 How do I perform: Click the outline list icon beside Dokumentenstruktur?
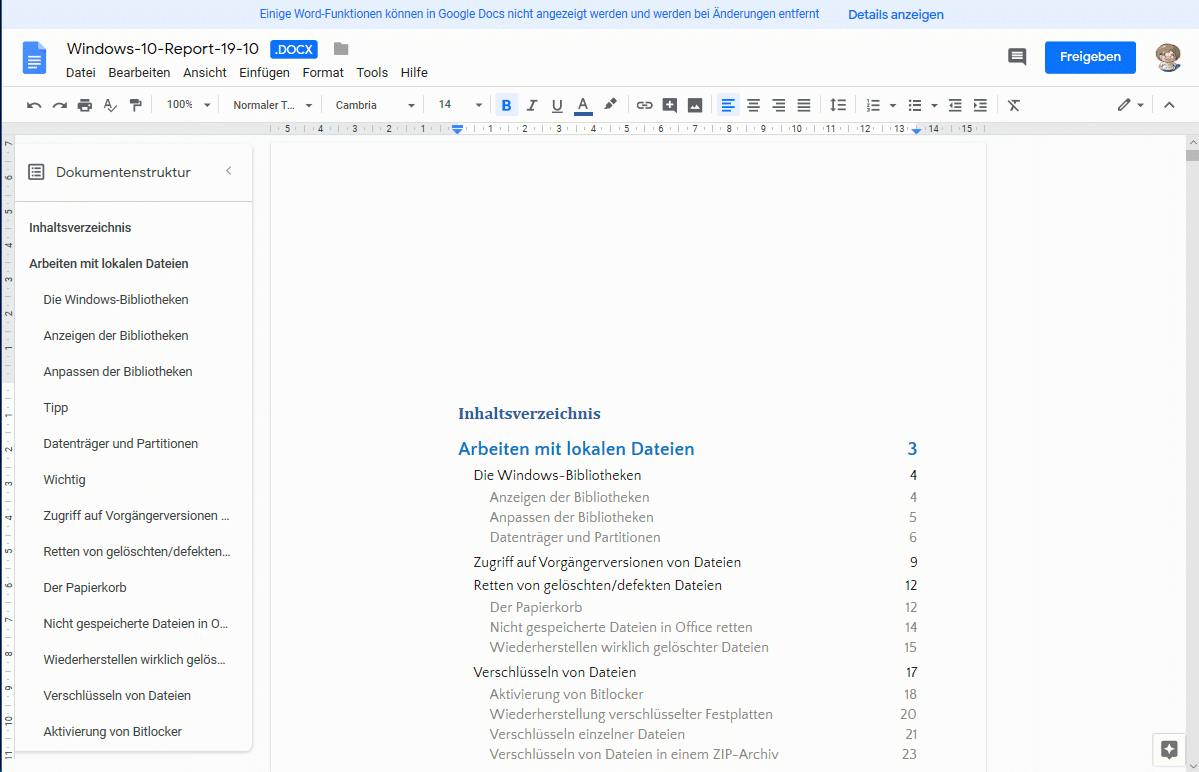click(x=36, y=172)
